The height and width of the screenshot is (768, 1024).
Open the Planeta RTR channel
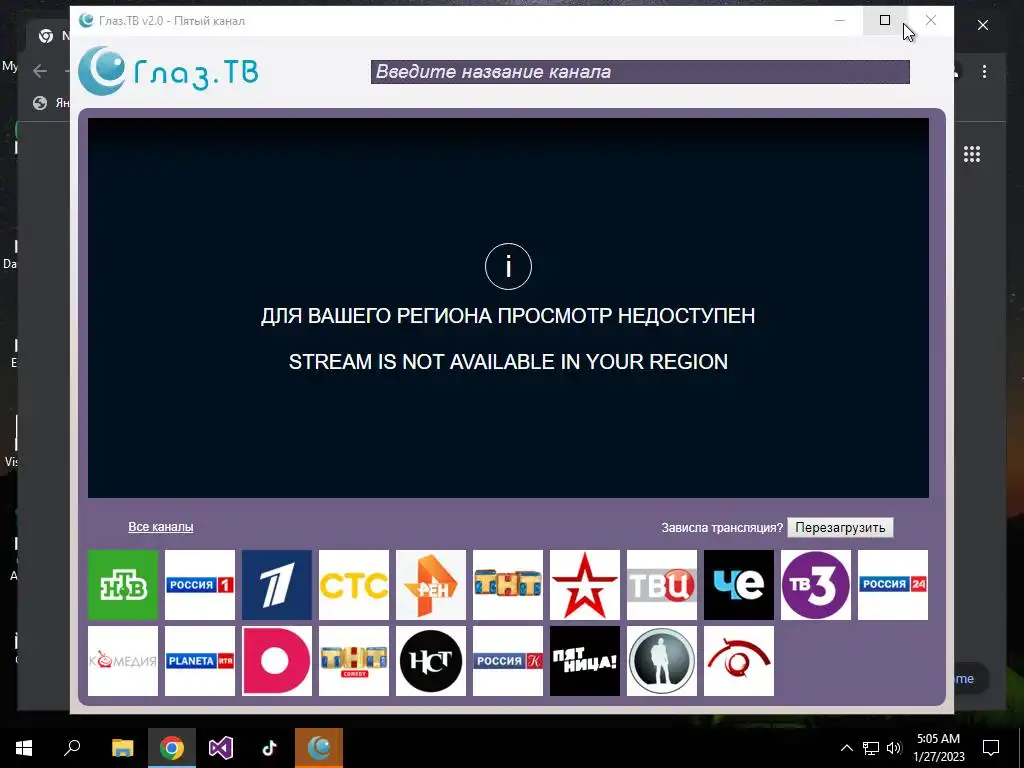click(x=200, y=661)
